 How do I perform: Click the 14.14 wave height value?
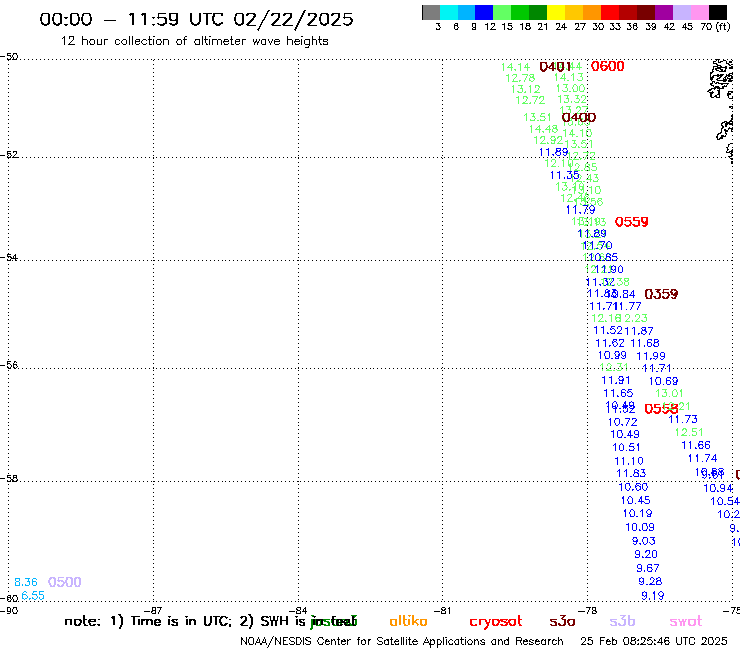(x=515, y=67)
